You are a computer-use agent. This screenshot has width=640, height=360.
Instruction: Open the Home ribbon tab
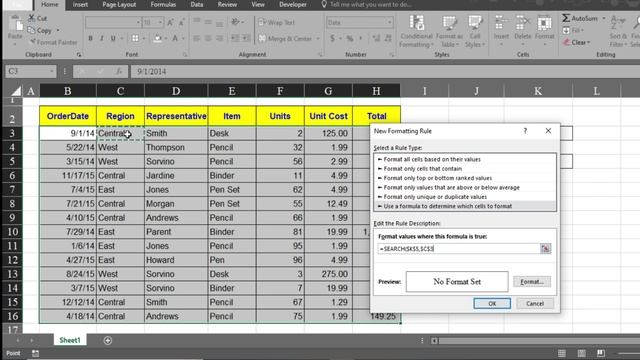(49, 4)
